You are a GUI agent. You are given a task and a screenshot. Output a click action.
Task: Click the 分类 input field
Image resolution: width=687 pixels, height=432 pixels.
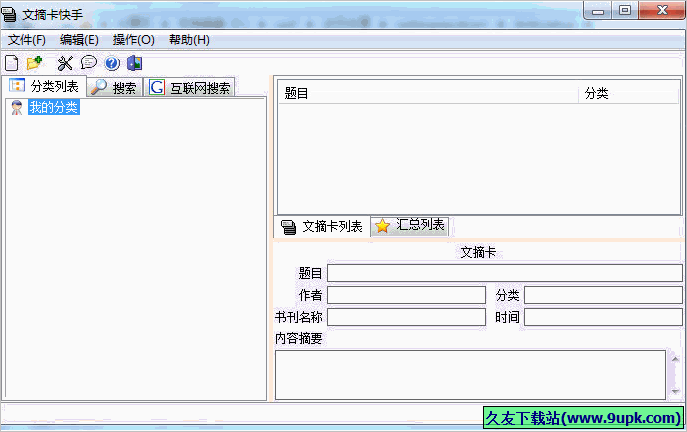pyautogui.click(x=603, y=295)
